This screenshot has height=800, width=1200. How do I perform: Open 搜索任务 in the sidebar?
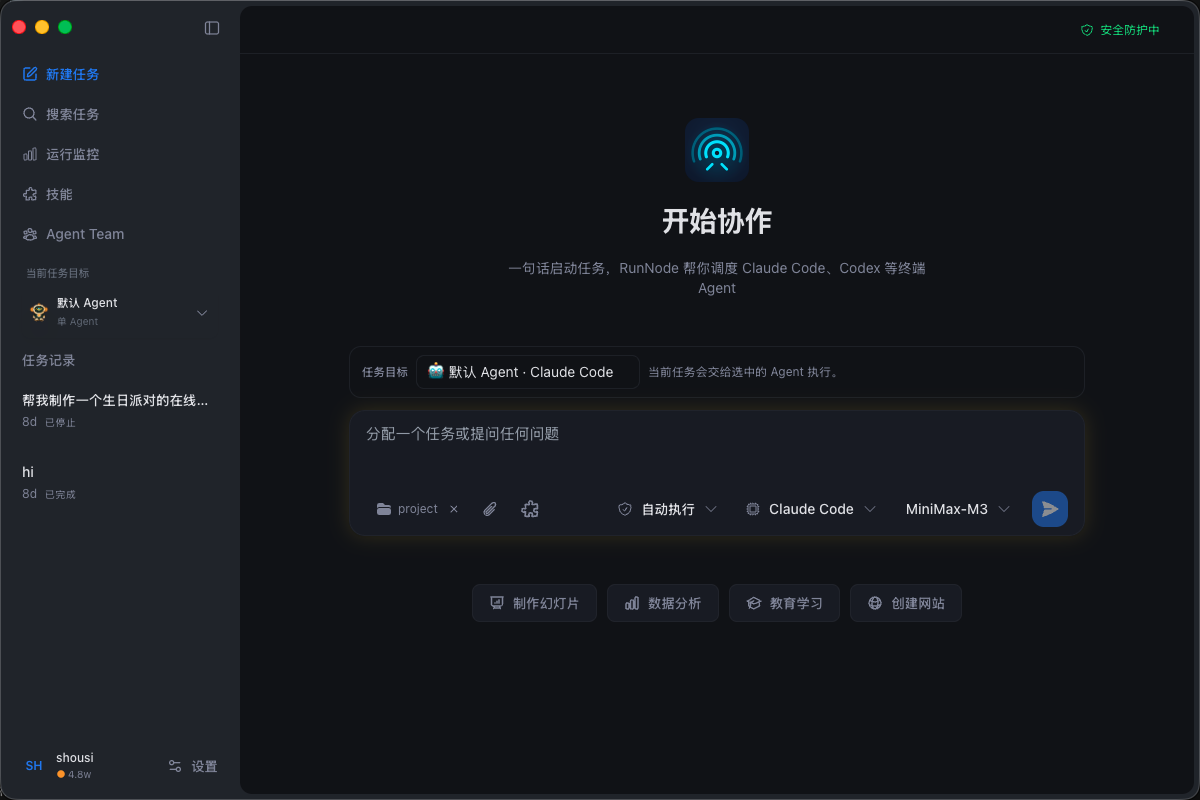120,114
